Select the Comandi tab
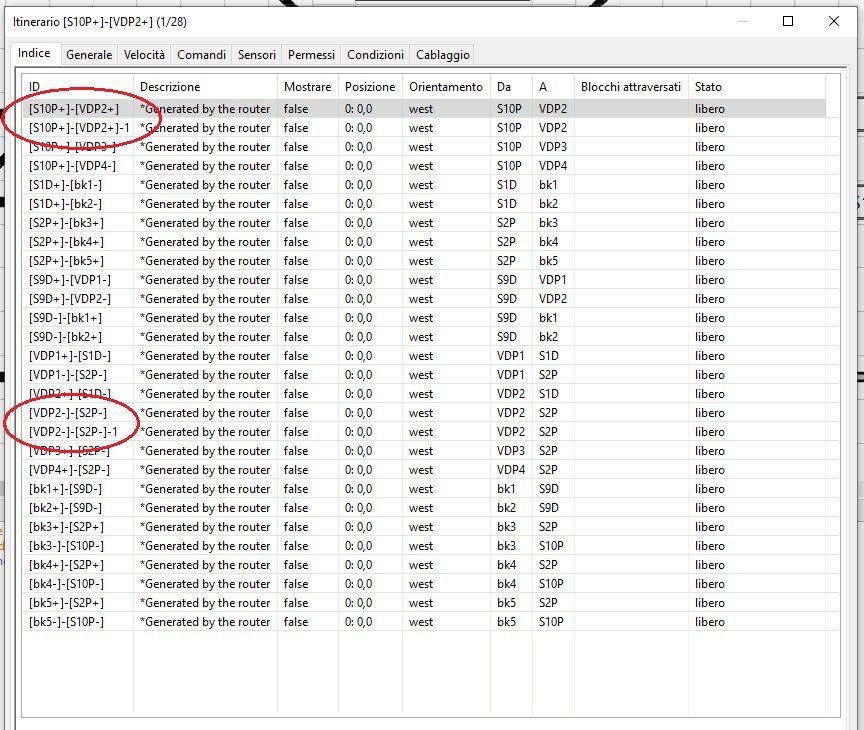Viewport: 864px width, 730px height. point(201,55)
